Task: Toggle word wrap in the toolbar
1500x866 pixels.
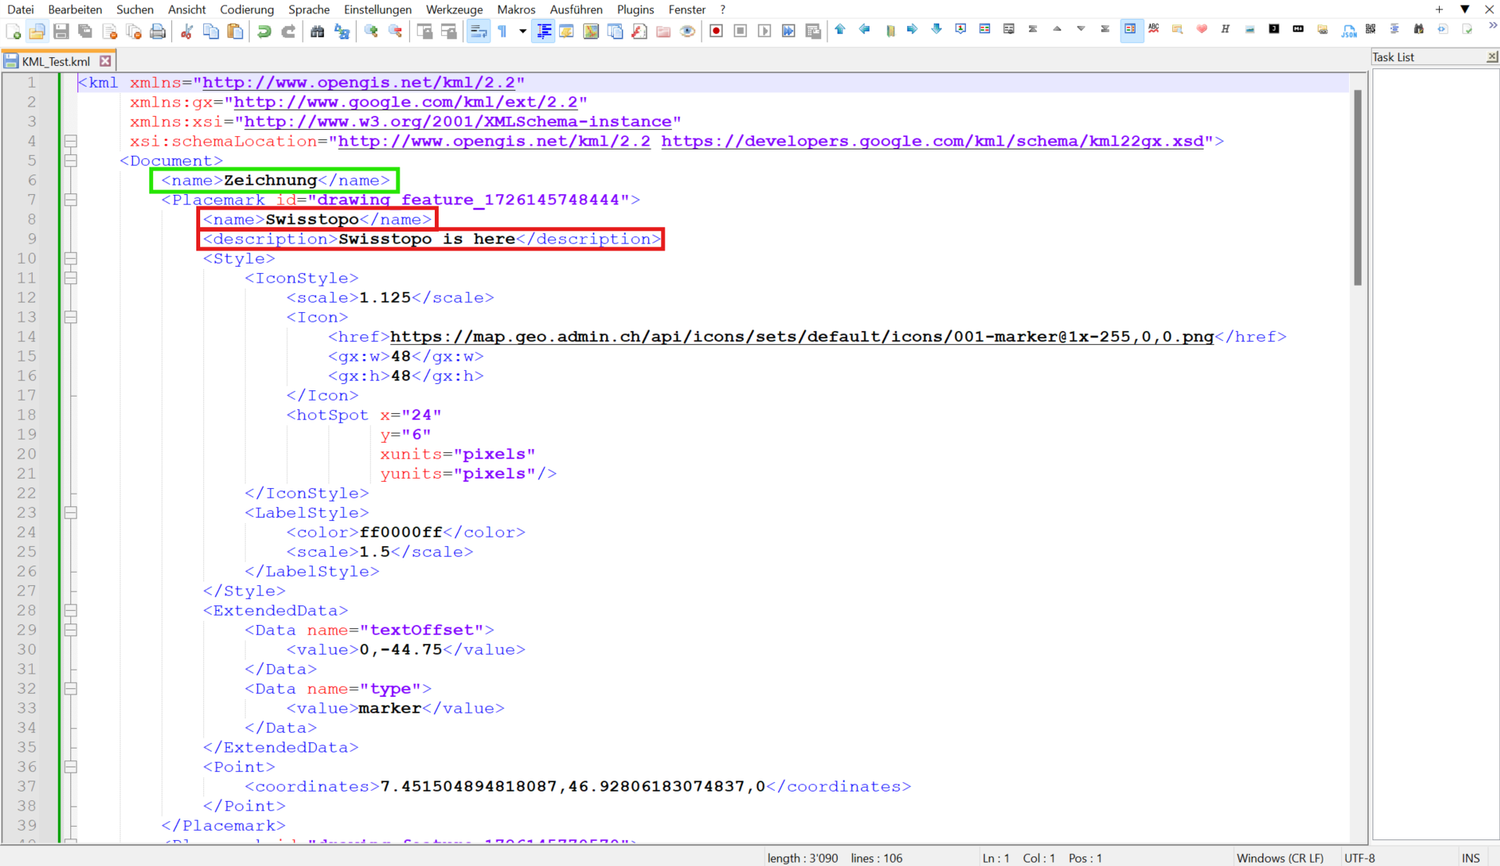Action: click(479, 32)
